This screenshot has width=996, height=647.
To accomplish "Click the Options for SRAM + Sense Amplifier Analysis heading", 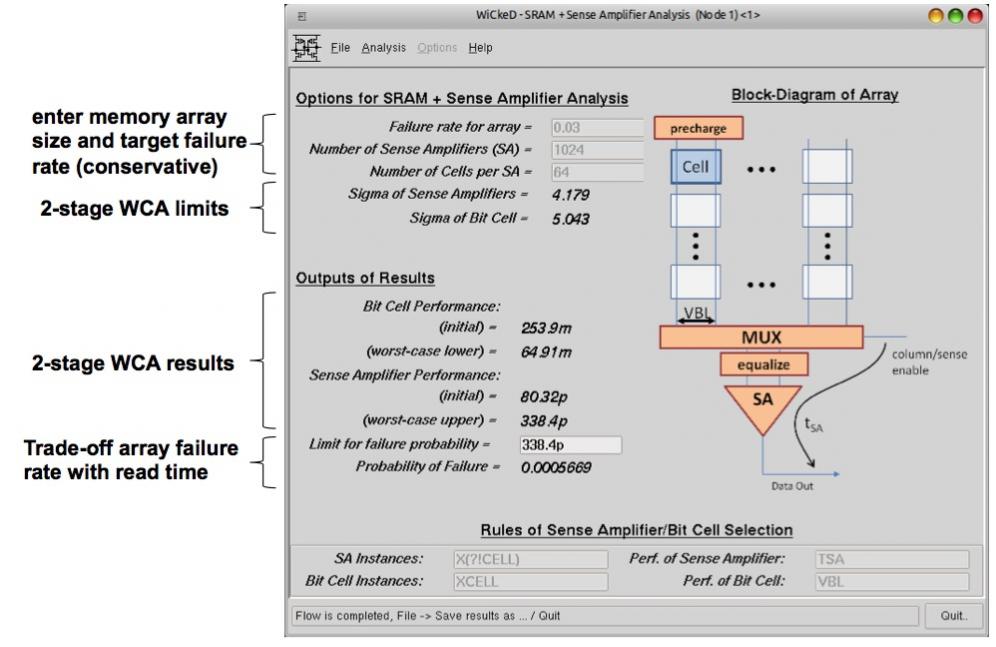I will 462,98.
